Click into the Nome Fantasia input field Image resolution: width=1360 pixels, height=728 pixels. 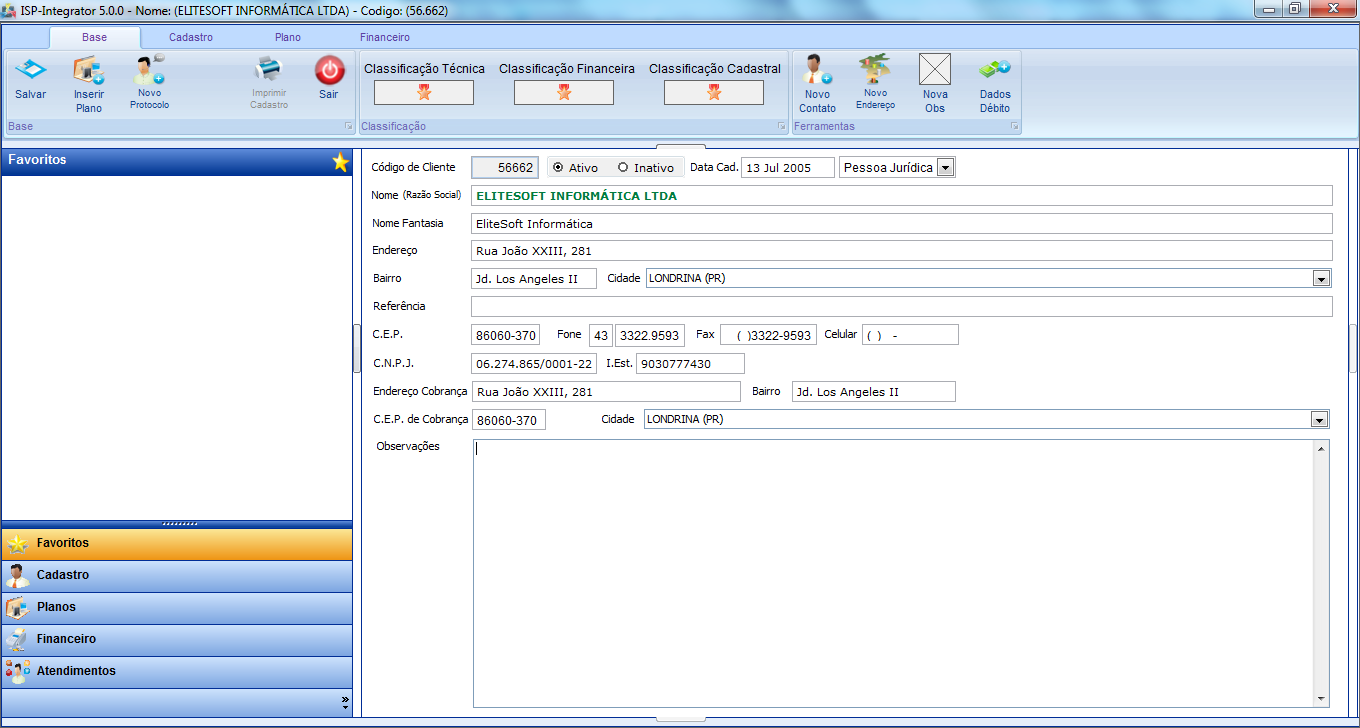tap(900, 224)
